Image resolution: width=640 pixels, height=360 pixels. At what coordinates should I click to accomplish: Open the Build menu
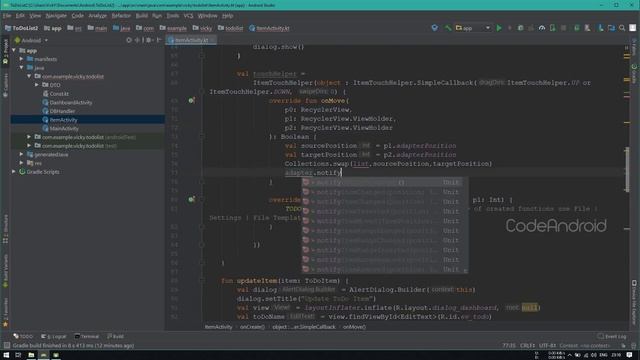[142, 16]
